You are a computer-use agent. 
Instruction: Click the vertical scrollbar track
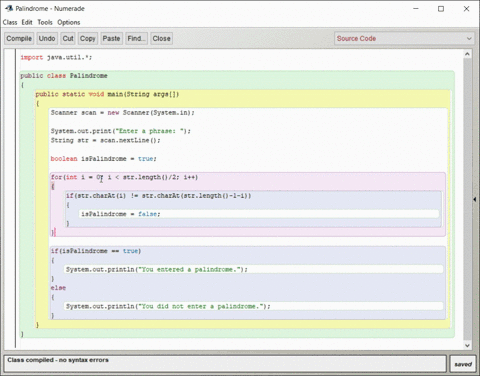(x=467, y=200)
